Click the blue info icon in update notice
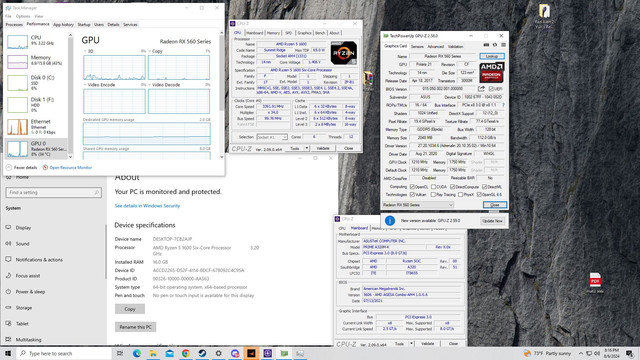Screen dimensions: 640x360 pyautogui.click(x=390, y=220)
